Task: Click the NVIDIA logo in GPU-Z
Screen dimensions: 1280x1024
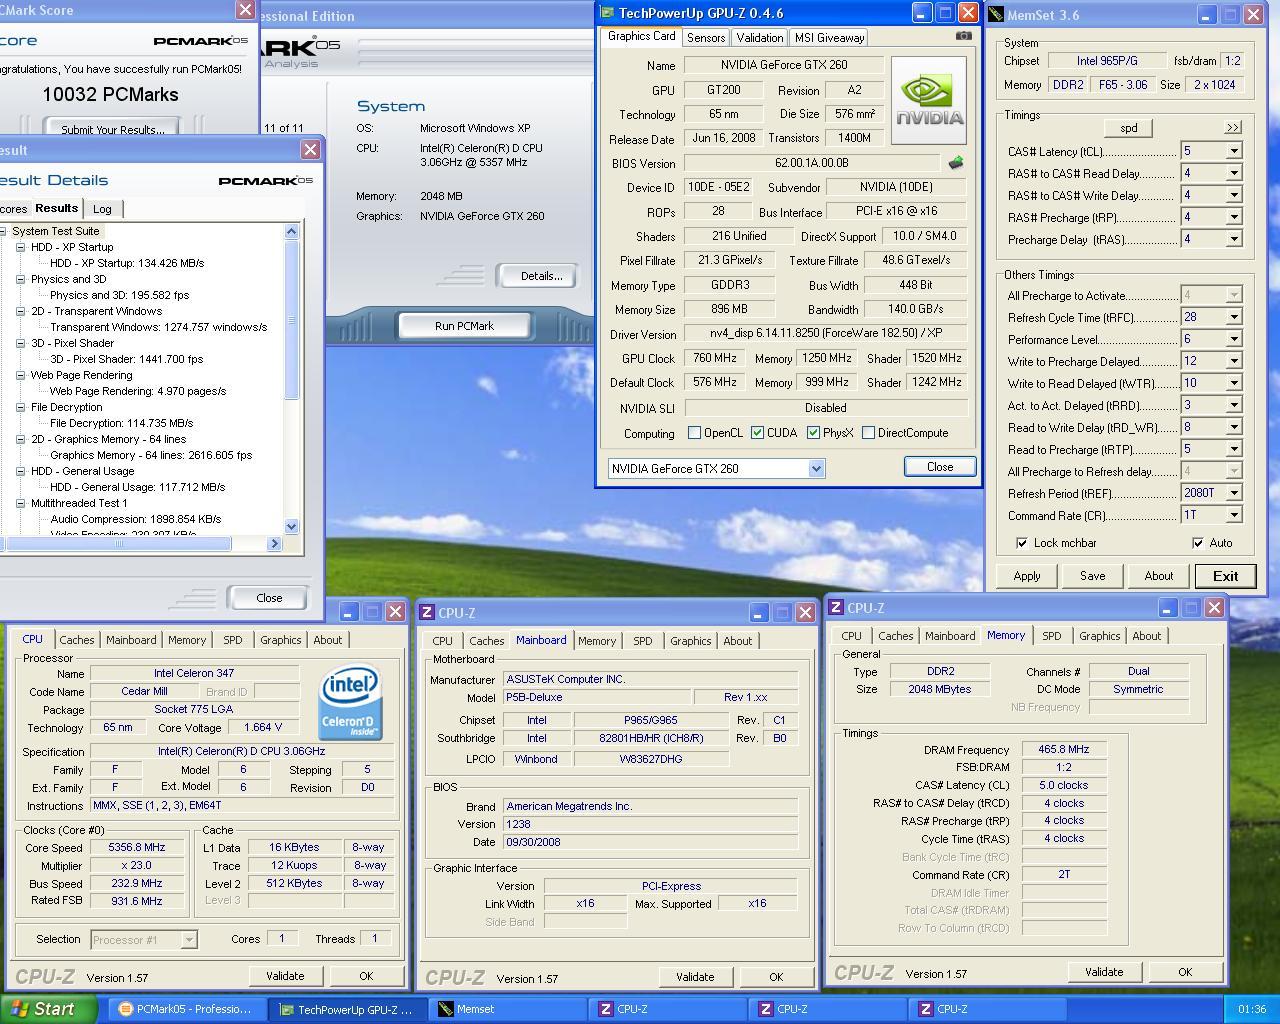Action: point(929,100)
